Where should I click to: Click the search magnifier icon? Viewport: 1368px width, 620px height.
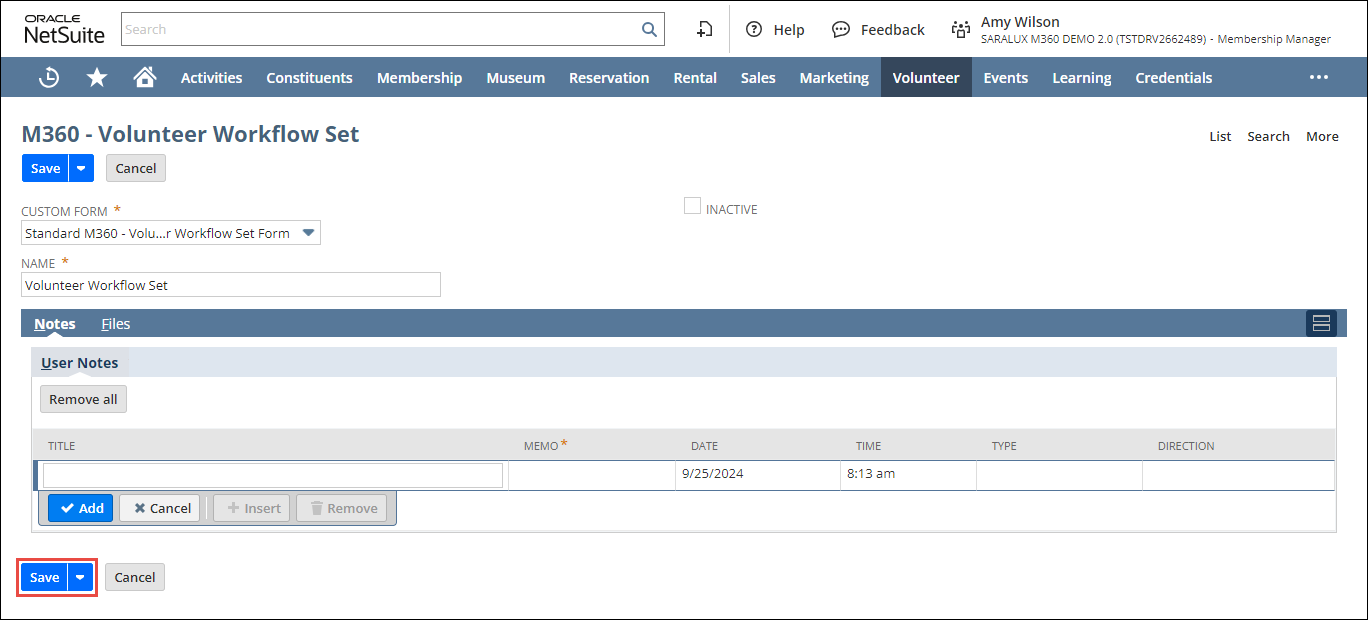(649, 30)
